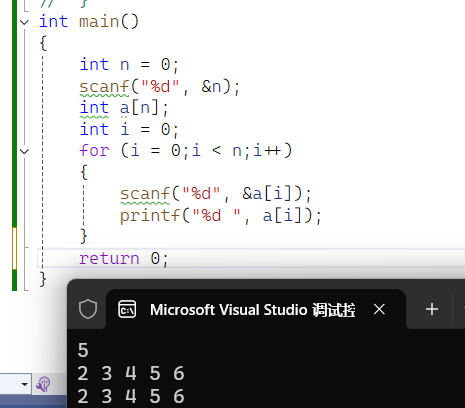Click the 'scanf("%d", &n);' line
Viewport: 465px width, 408px height.
point(160,86)
